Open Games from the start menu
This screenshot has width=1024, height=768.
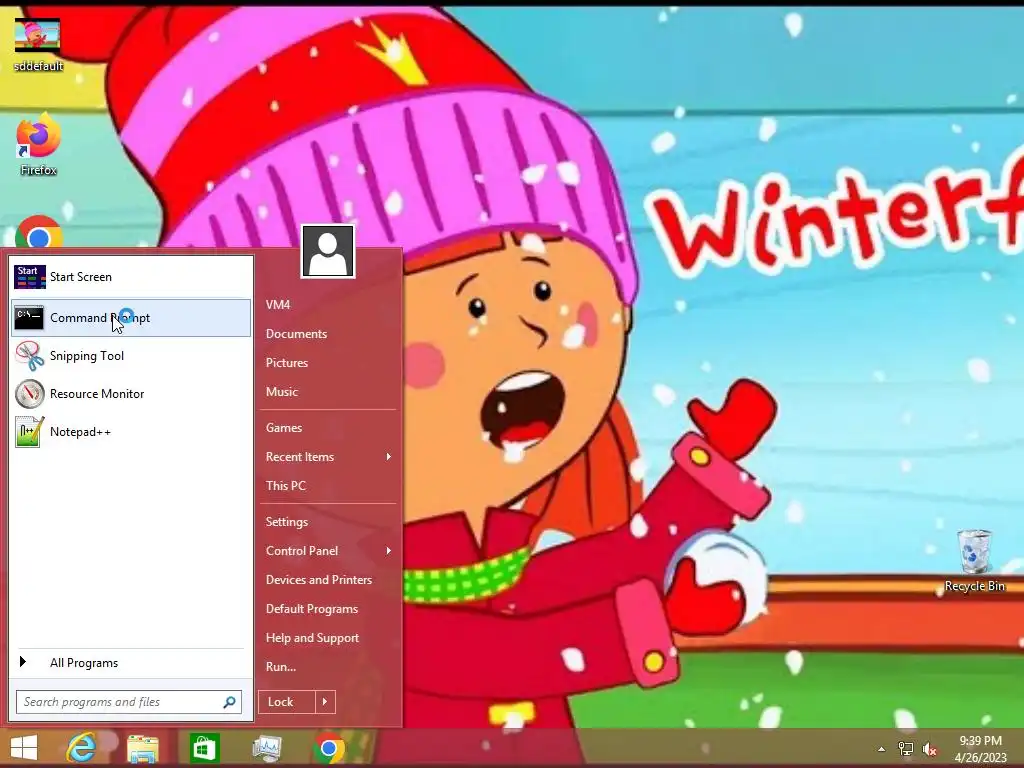click(x=283, y=428)
